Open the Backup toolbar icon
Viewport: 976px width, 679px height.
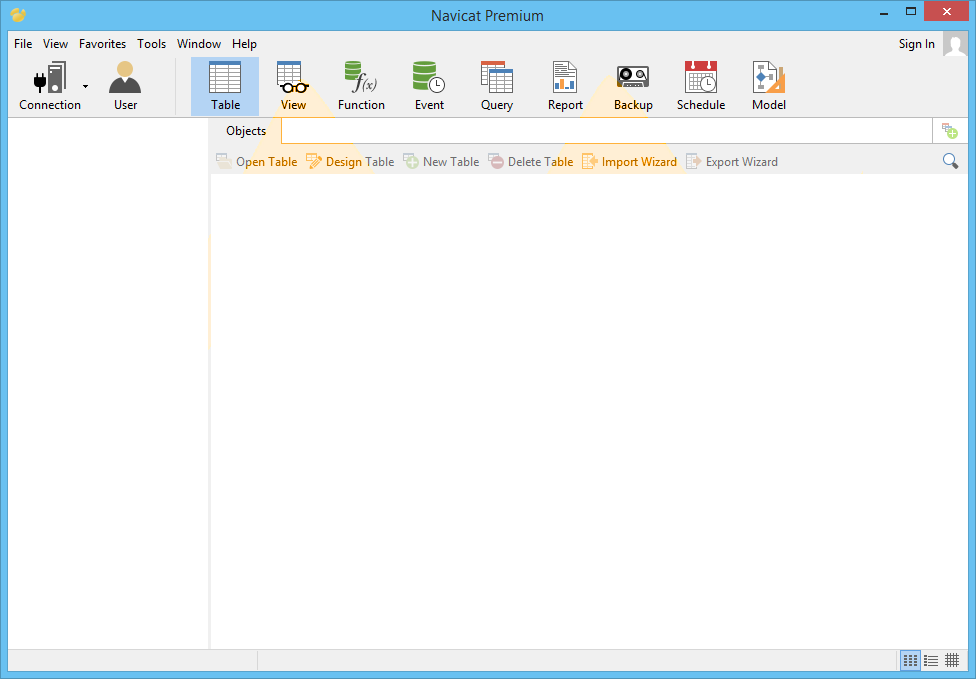click(633, 87)
